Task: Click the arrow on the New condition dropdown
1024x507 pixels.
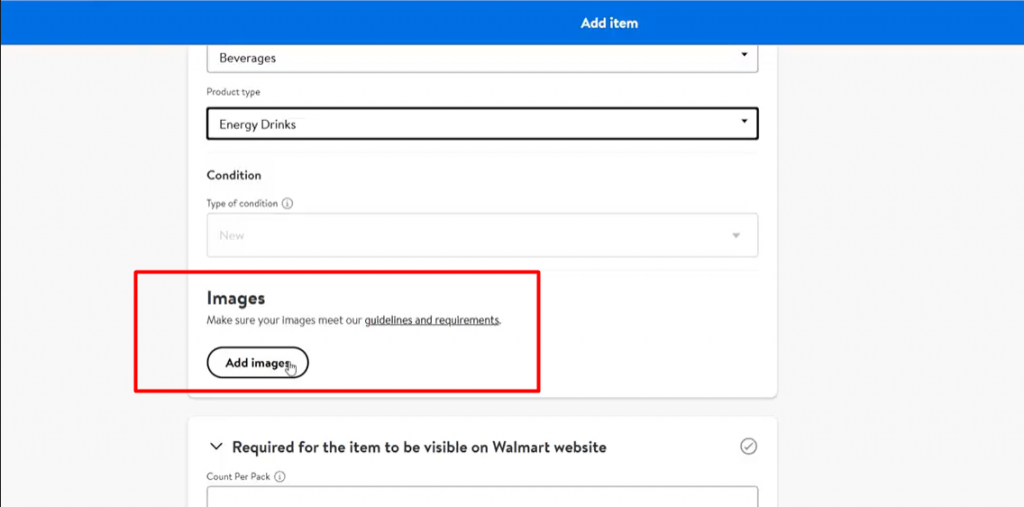Action: (x=736, y=236)
